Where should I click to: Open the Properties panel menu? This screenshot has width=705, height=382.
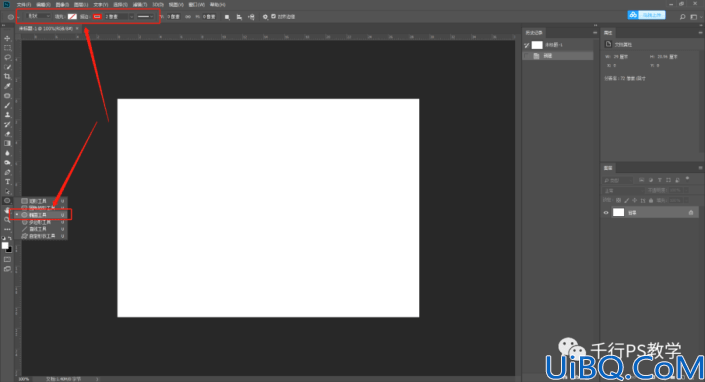click(700, 32)
